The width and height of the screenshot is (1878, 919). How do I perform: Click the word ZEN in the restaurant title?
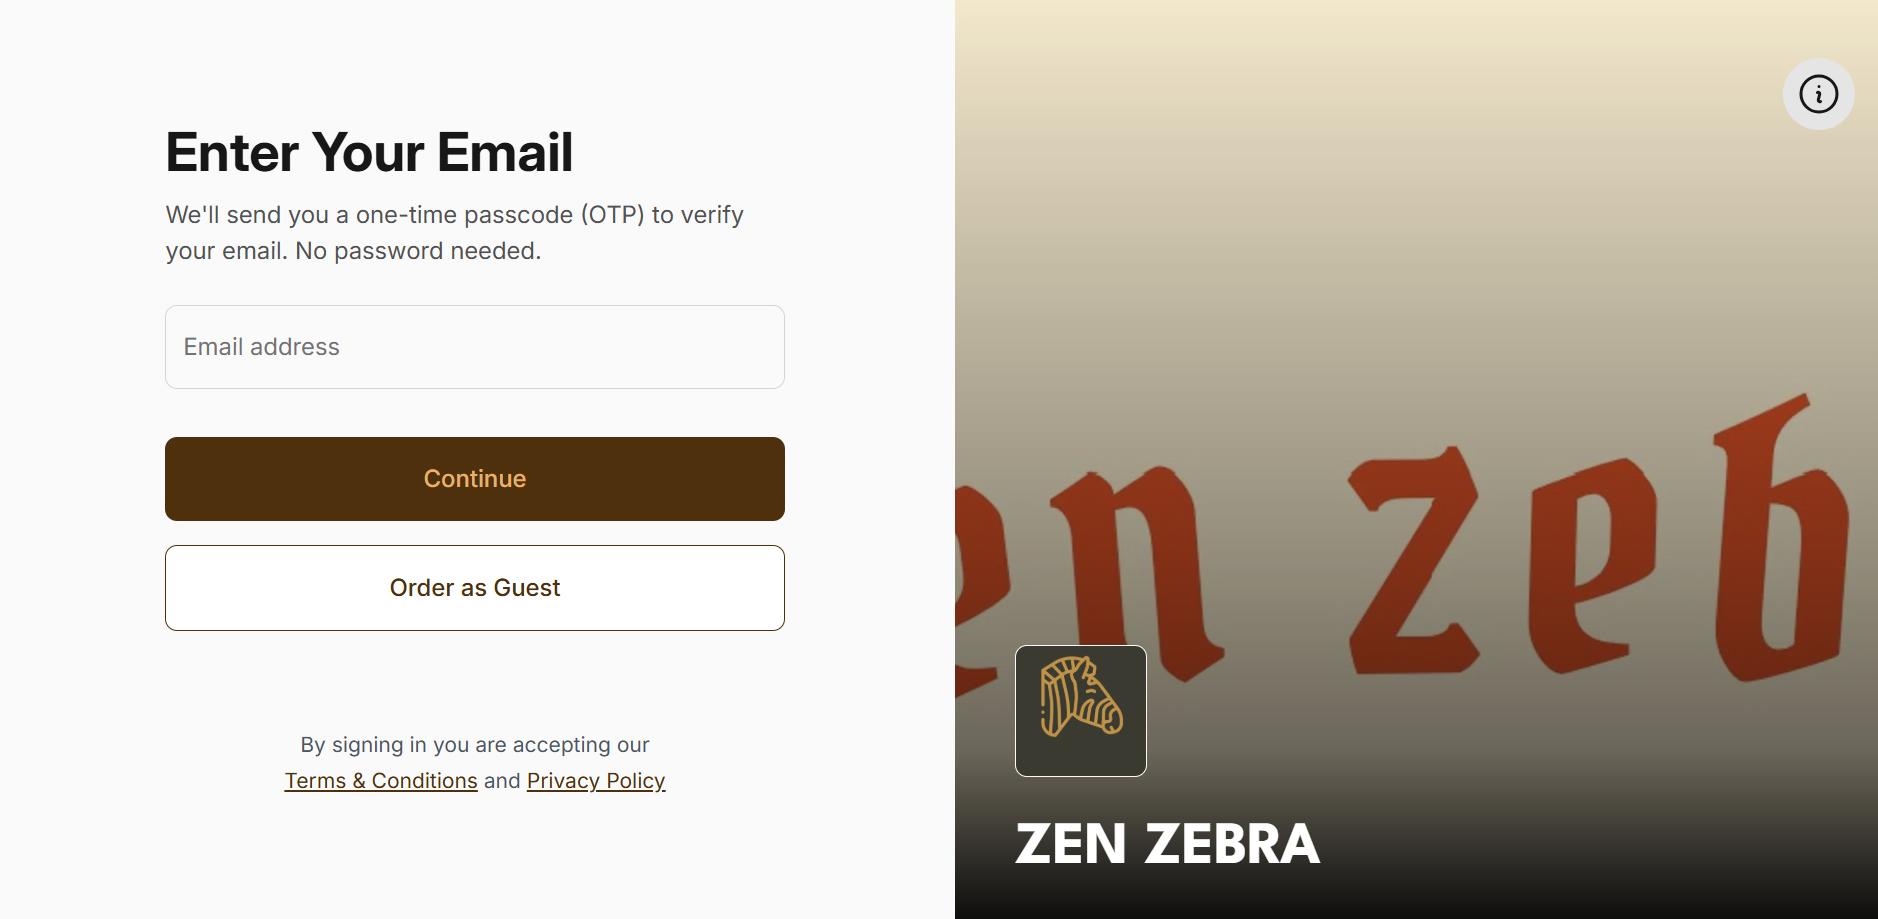click(1071, 844)
